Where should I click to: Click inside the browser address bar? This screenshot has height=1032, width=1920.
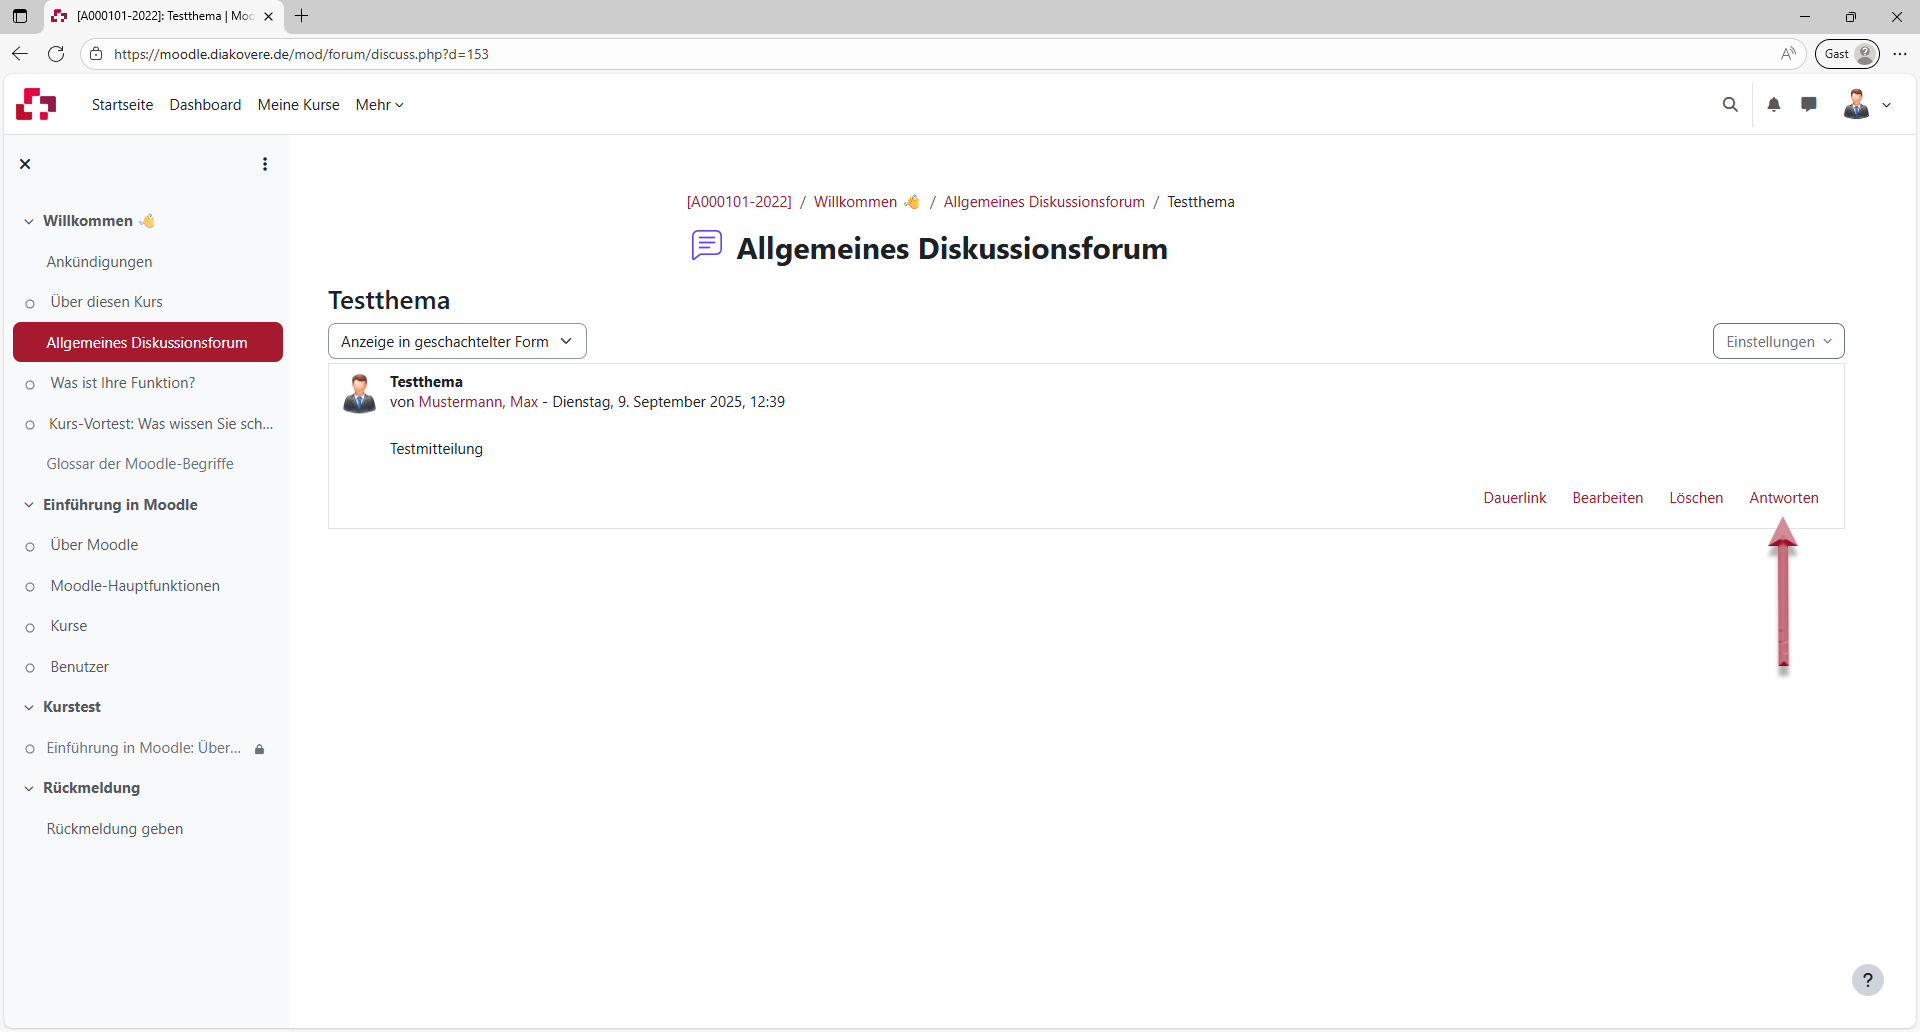click(x=400, y=54)
